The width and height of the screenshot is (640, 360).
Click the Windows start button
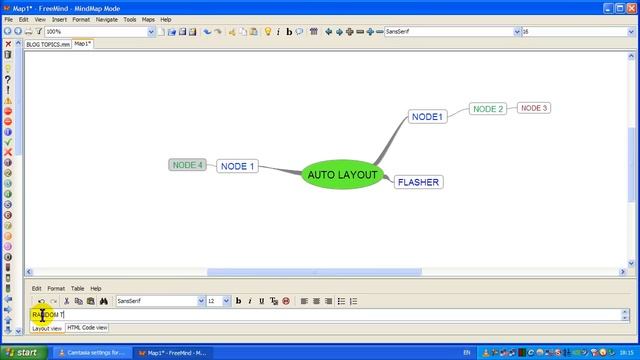(x=24, y=353)
